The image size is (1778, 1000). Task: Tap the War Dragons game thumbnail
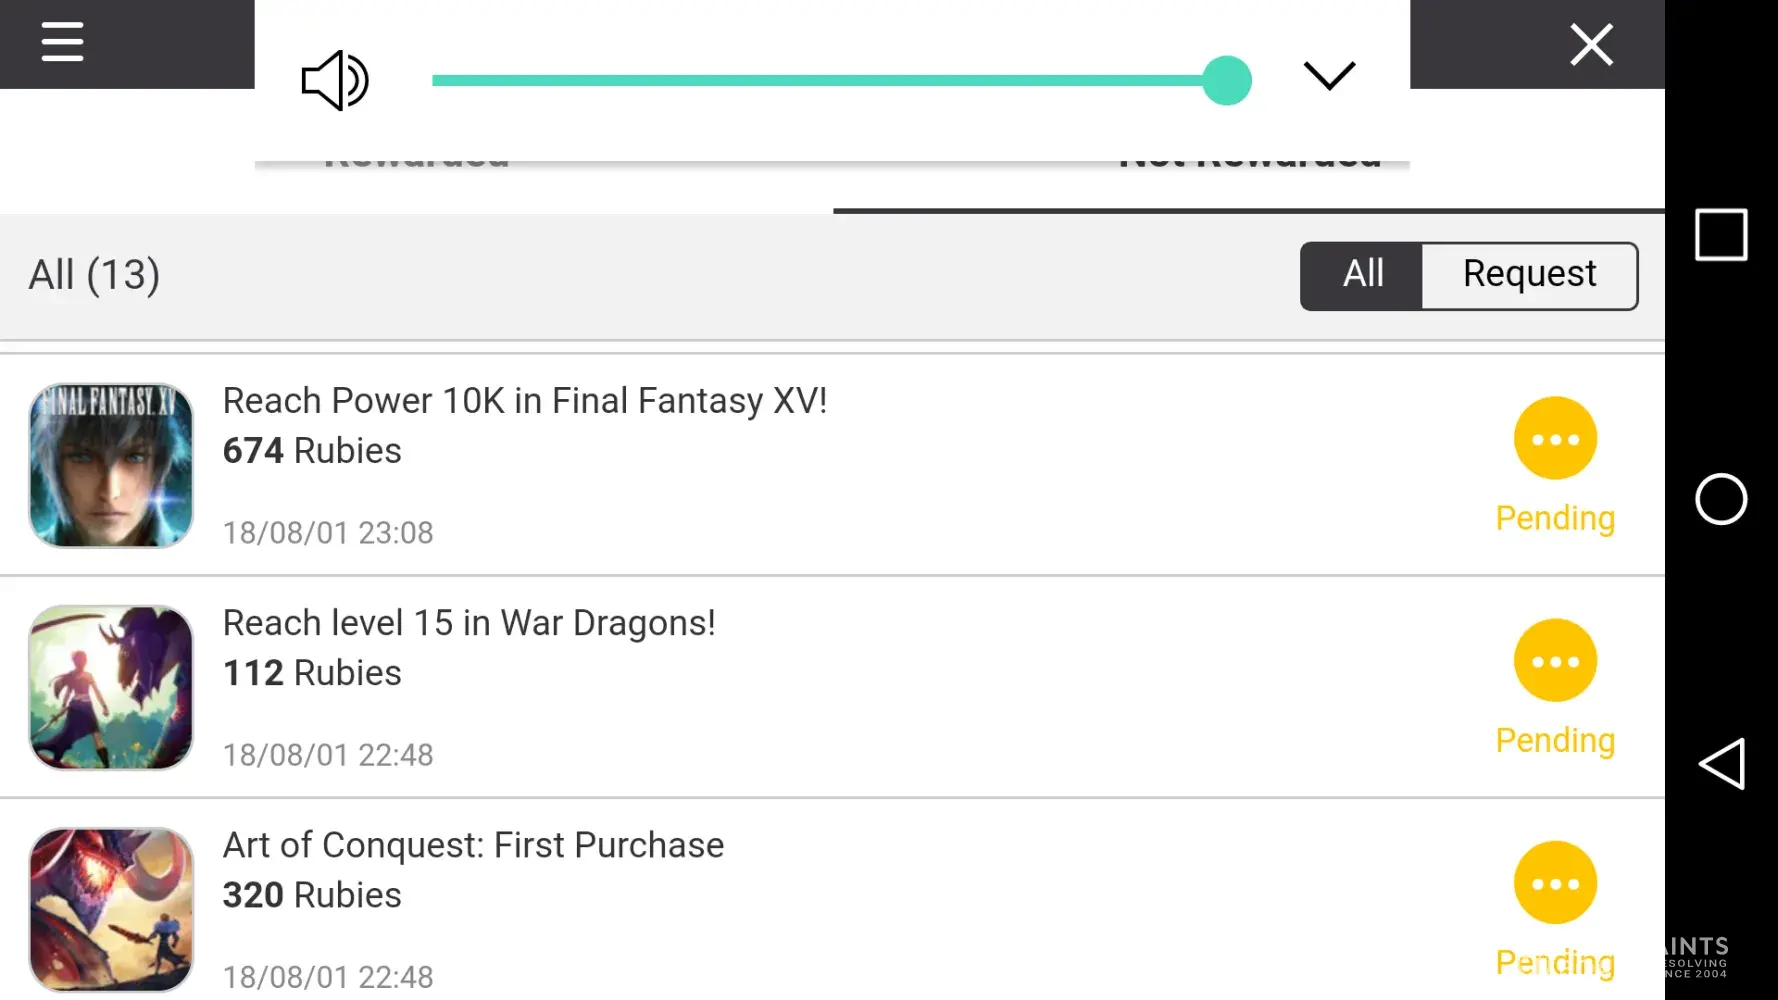(111, 687)
